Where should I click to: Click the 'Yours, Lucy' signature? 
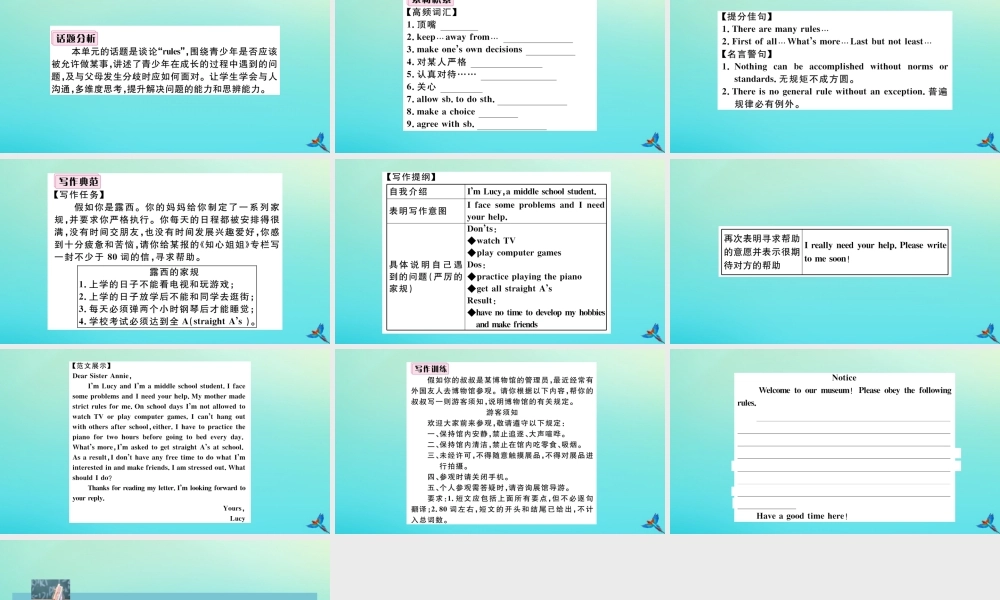click(234, 513)
